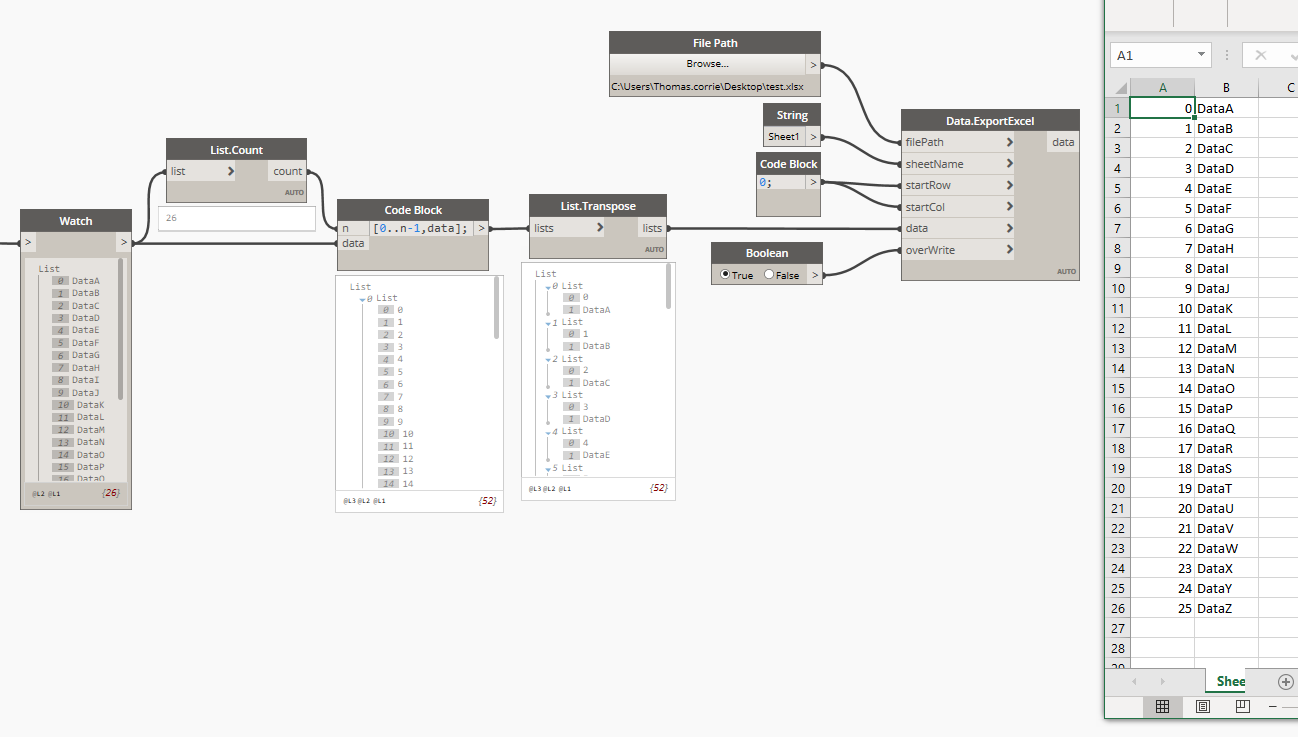
Task: Click the previous-sheet navigation arrow in Excel
Action: pos(1134,682)
